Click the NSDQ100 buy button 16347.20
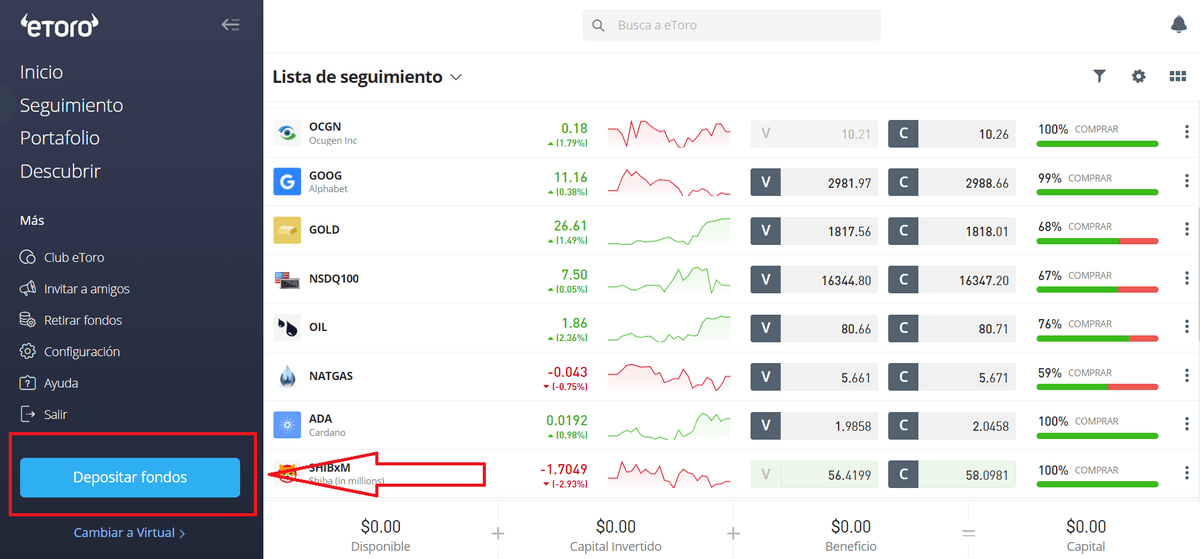Viewport: 1200px width, 559px height. (x=952, y=280)
